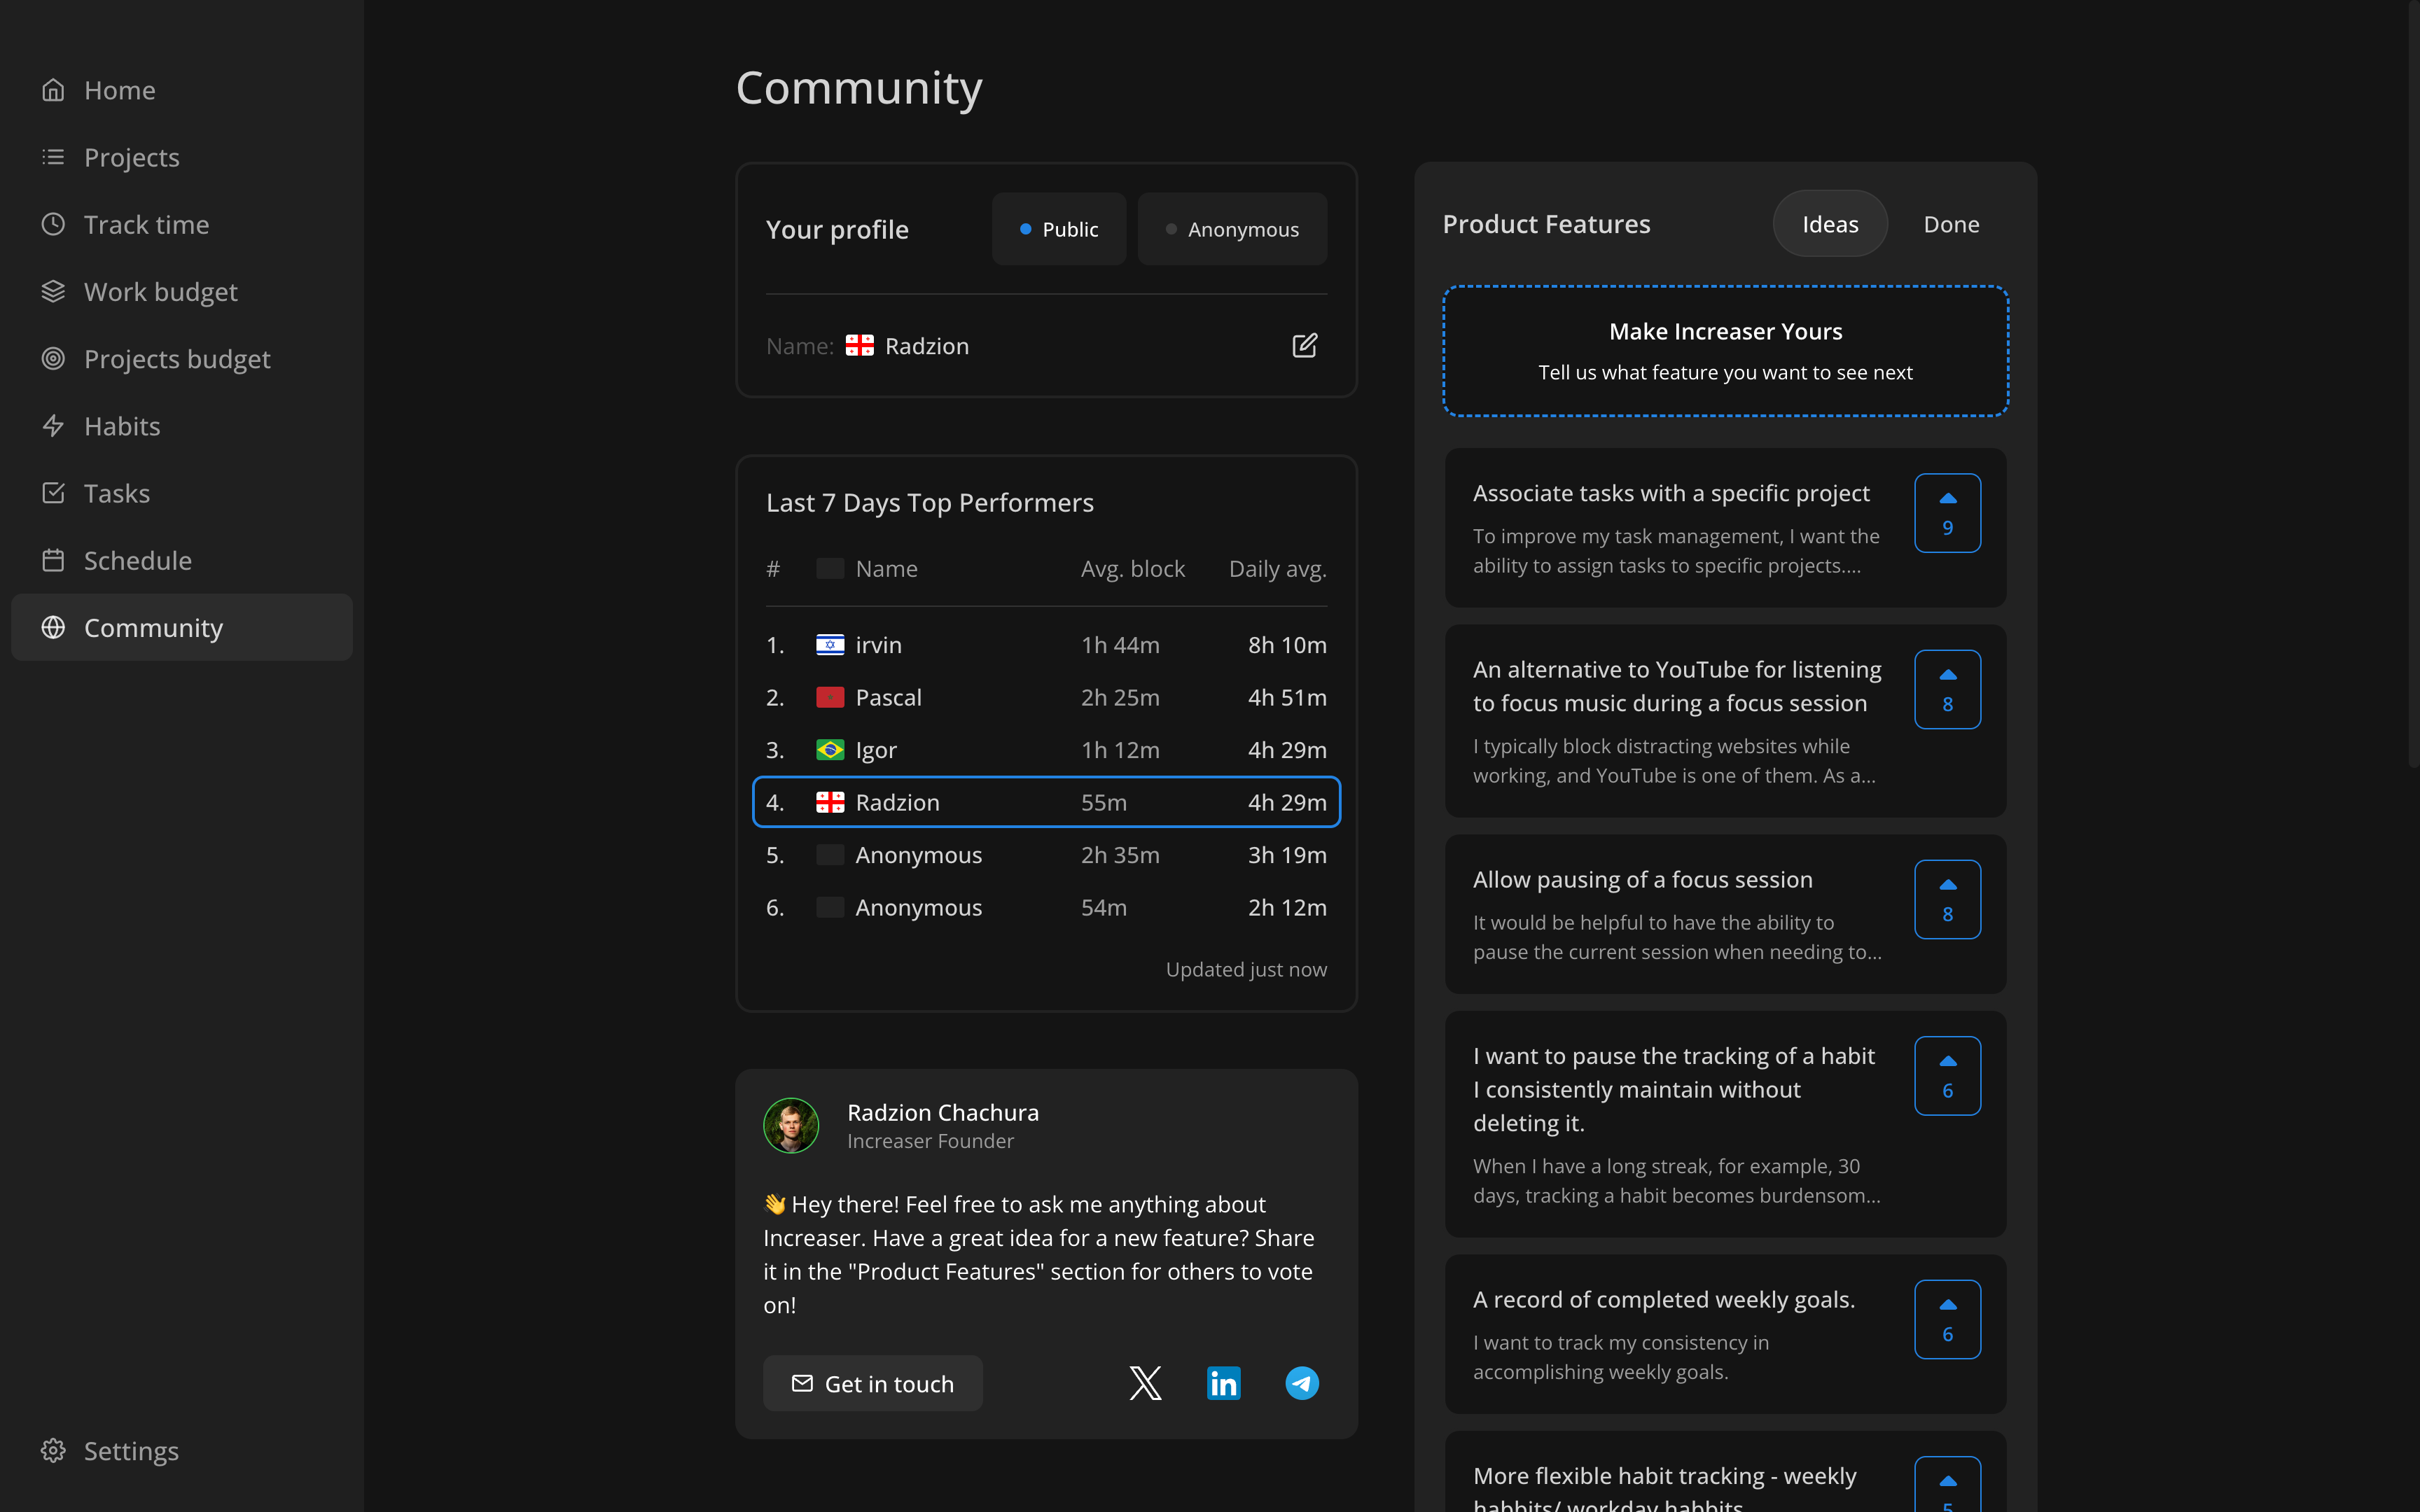Select irvin's row in Top Performers
2420x1512 pixels.
(1046, 645)
